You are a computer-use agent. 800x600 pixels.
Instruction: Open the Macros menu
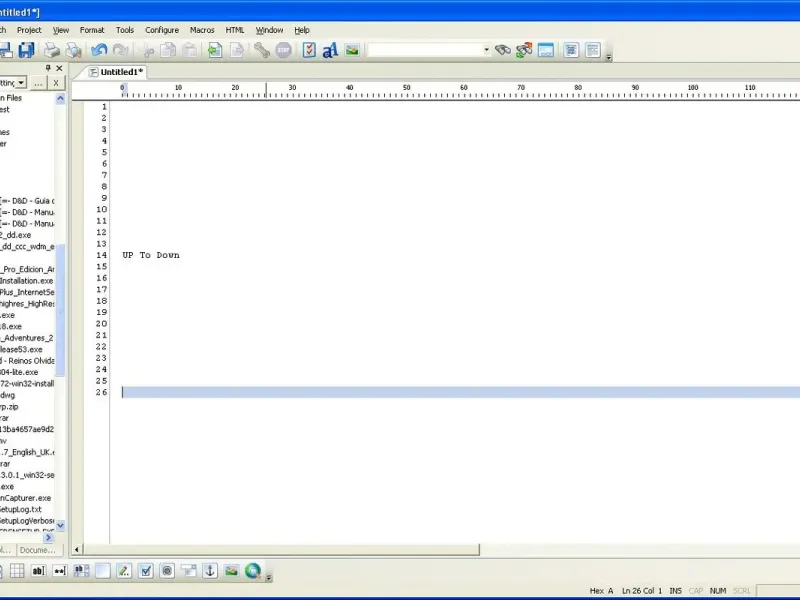[x=202, y=30]
